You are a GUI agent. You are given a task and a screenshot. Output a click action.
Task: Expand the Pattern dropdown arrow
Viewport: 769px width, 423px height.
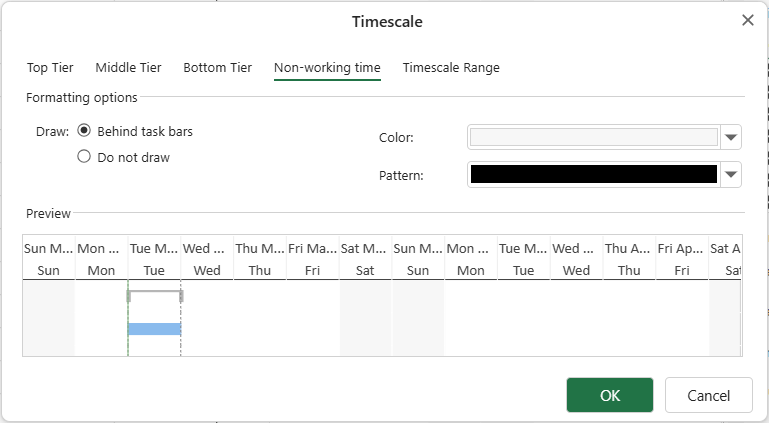[x=731, y=174]
